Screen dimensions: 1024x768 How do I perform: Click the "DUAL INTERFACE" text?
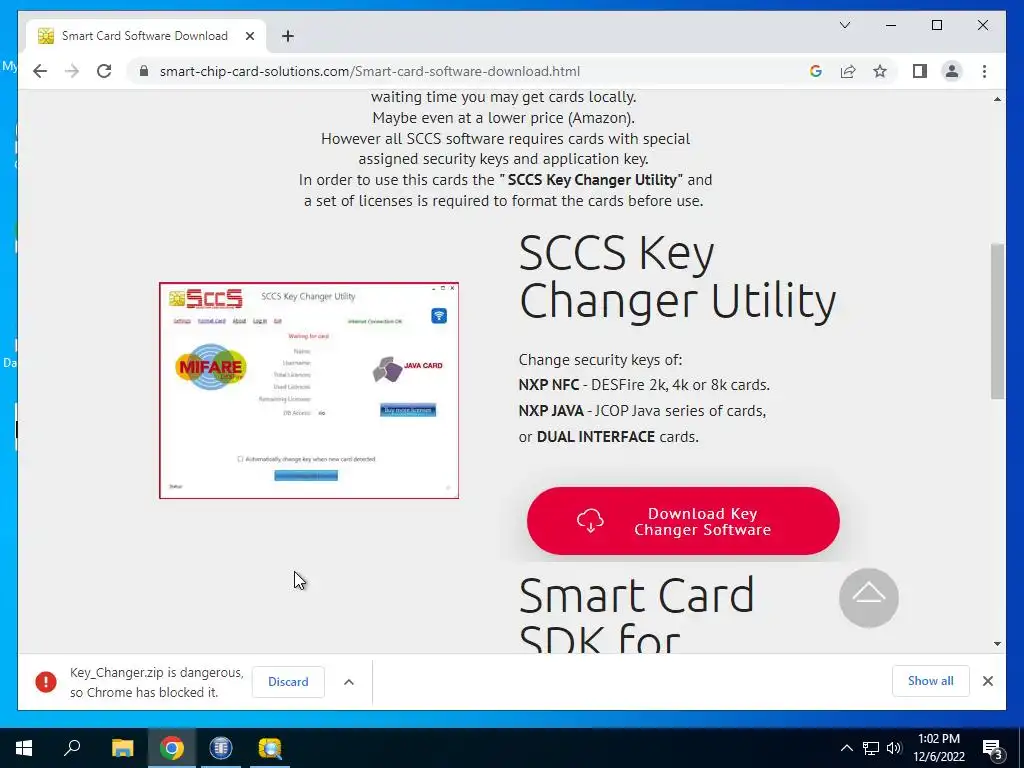coord(596,436)
